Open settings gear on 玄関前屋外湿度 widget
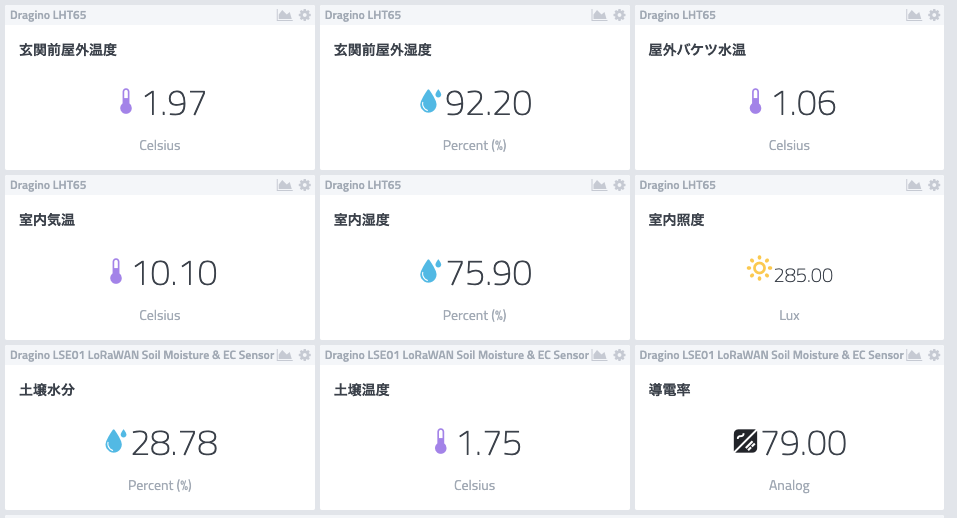This screenshot has width=957, height=518. (x=619, y=15)
